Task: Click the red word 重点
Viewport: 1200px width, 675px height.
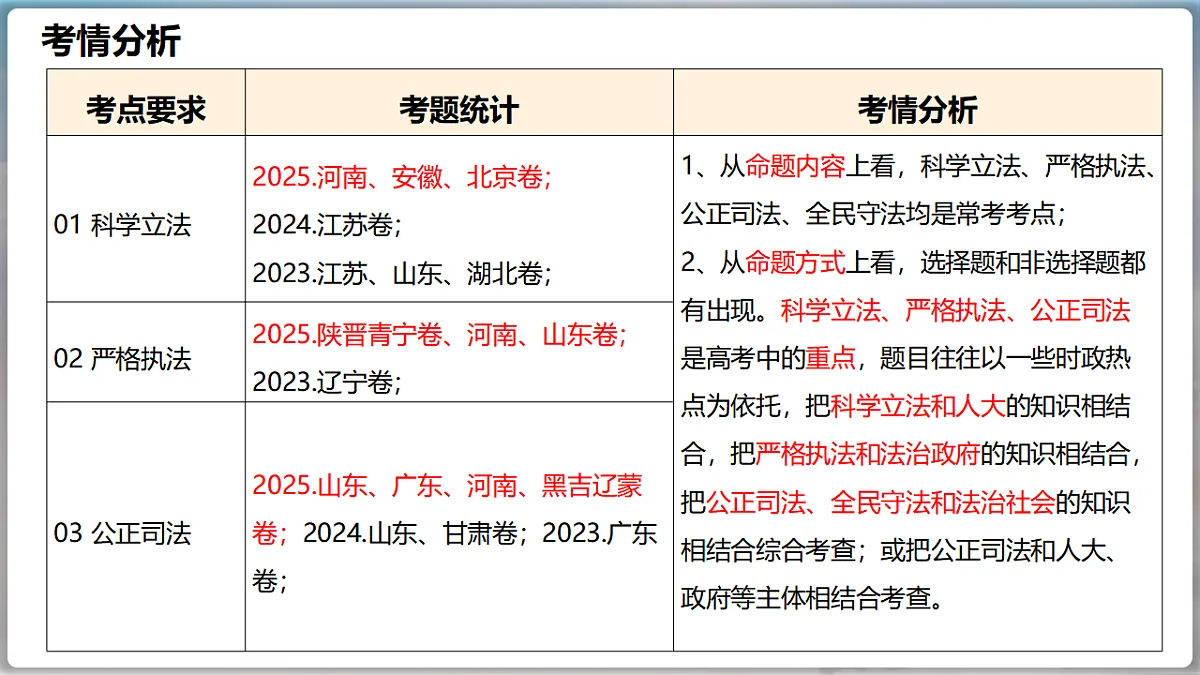Action: point(831,358)
